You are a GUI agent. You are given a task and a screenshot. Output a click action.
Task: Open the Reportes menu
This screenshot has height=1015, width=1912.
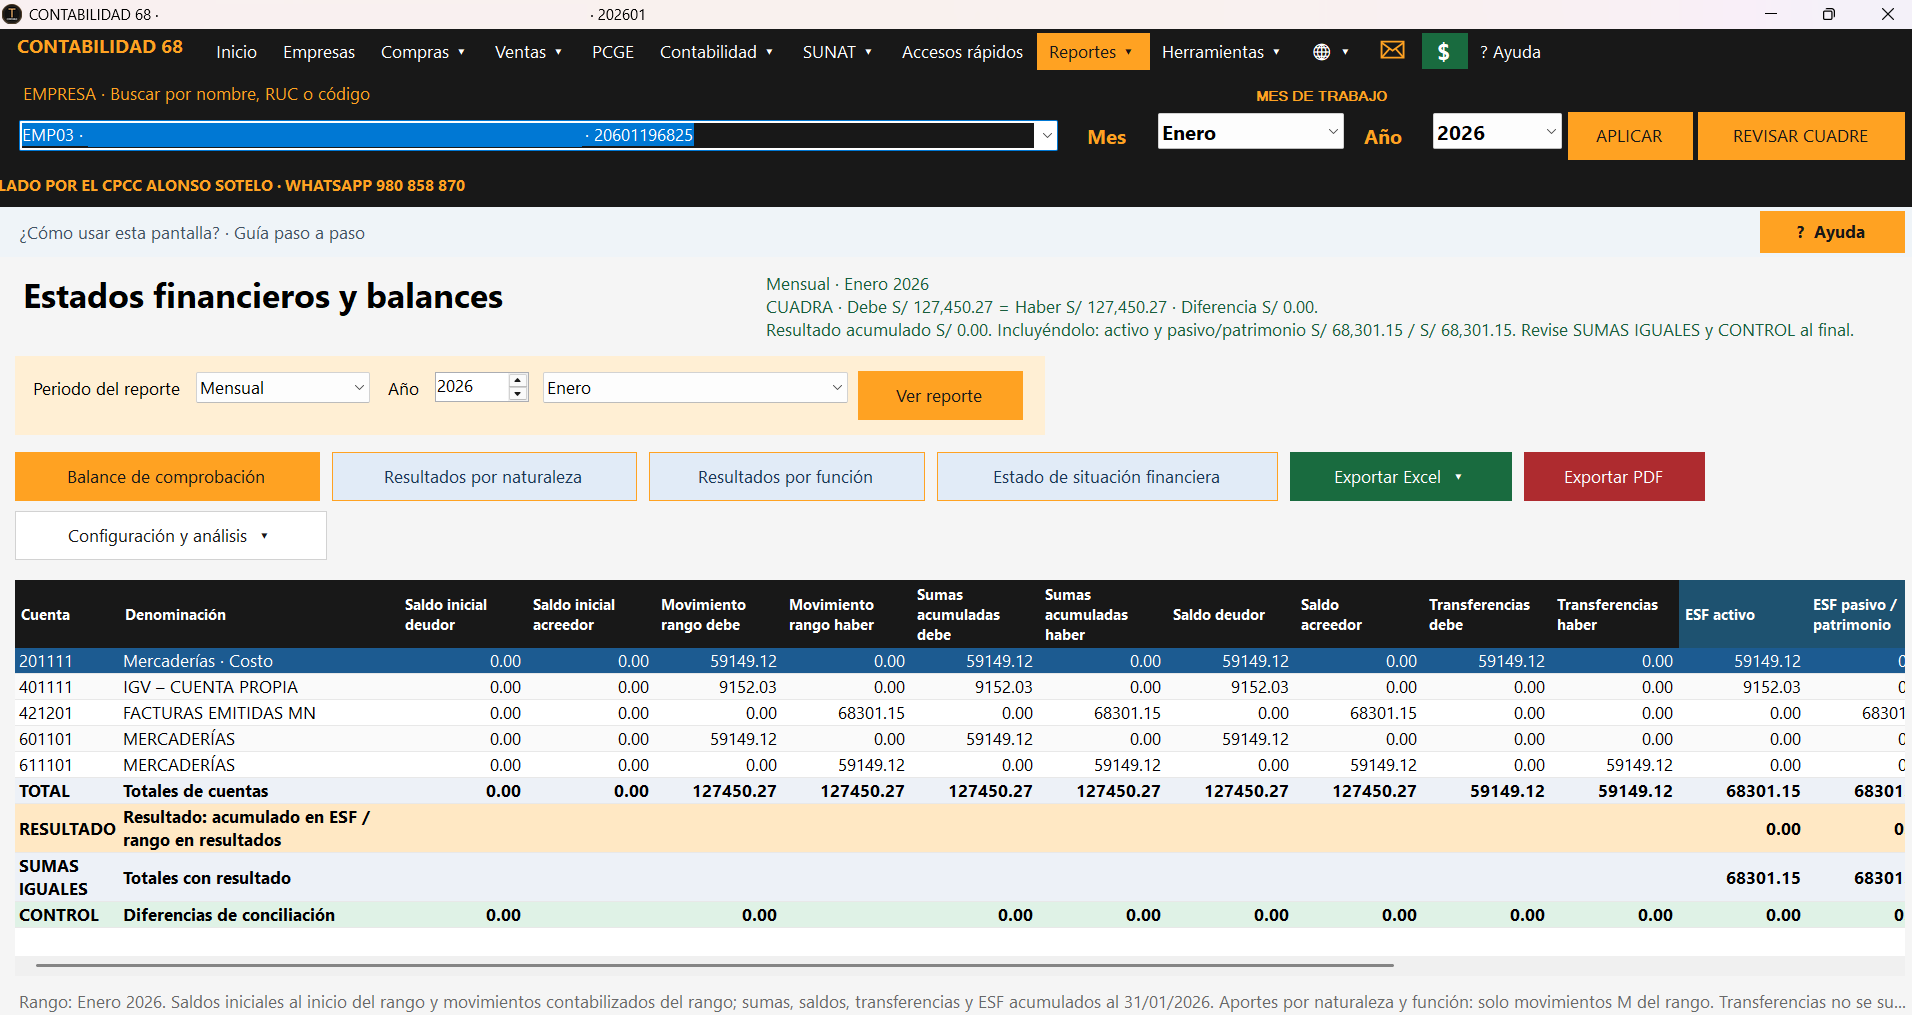point(1092,52)
